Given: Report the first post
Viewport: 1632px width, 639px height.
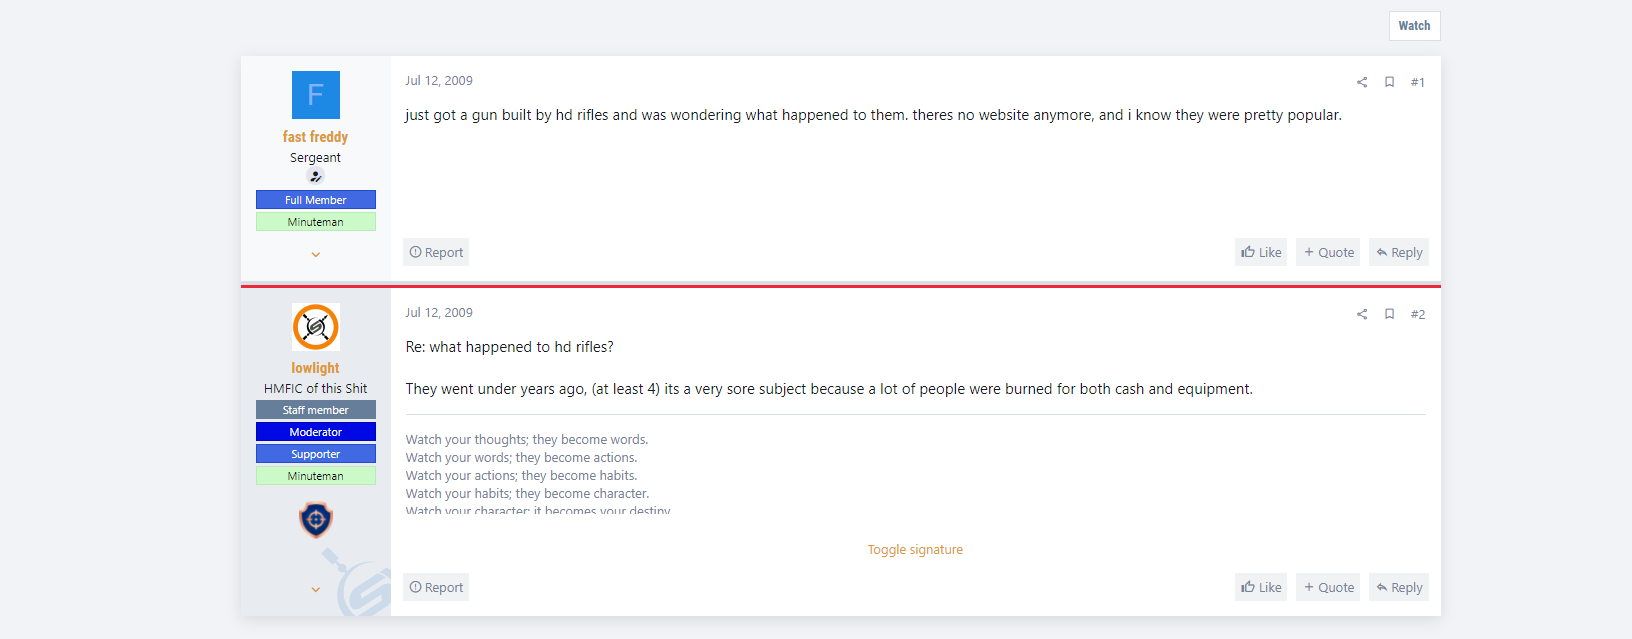Looking at the screenshot, I should (436, 252).
